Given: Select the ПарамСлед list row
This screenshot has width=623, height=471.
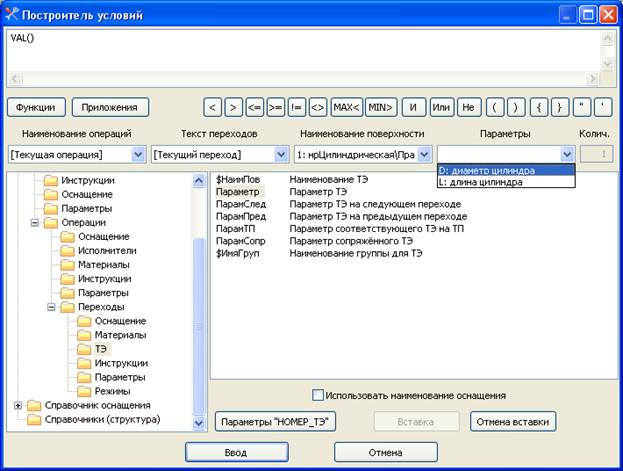Looking at the screenshot, I should pyautogui.click(x=338, y=204).
